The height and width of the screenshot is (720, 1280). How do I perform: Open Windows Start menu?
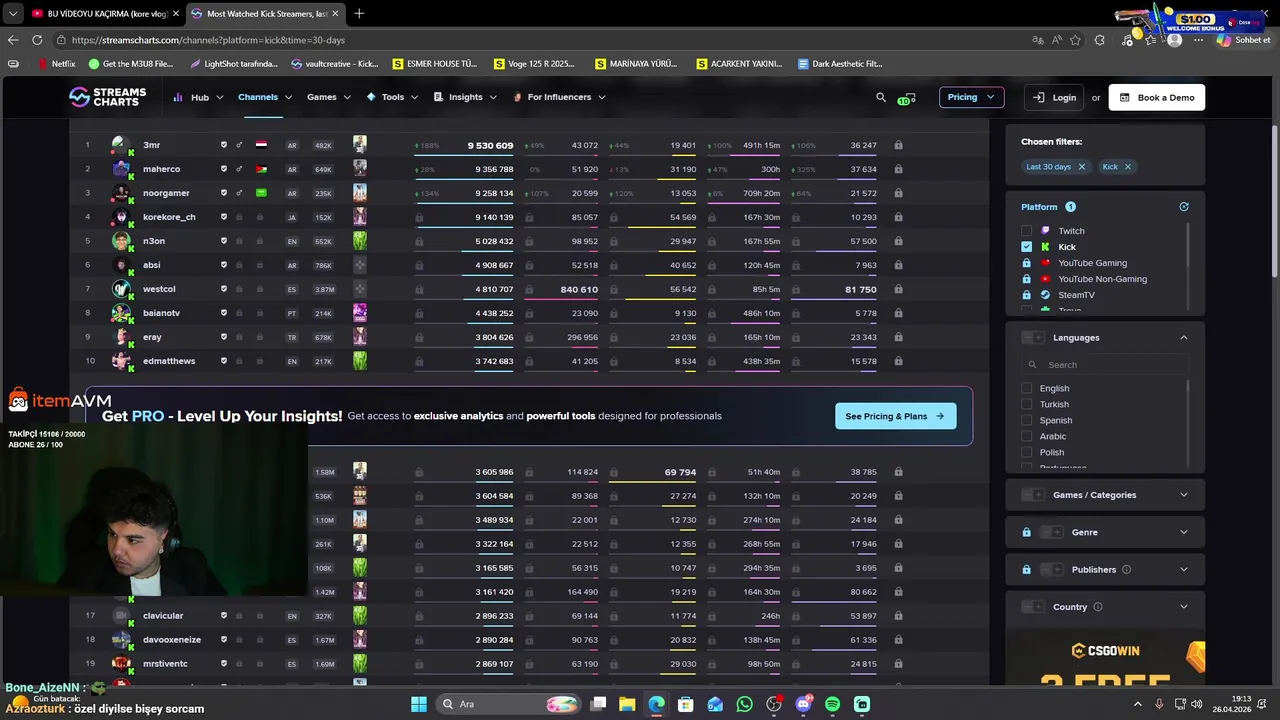tap(419, 704)
